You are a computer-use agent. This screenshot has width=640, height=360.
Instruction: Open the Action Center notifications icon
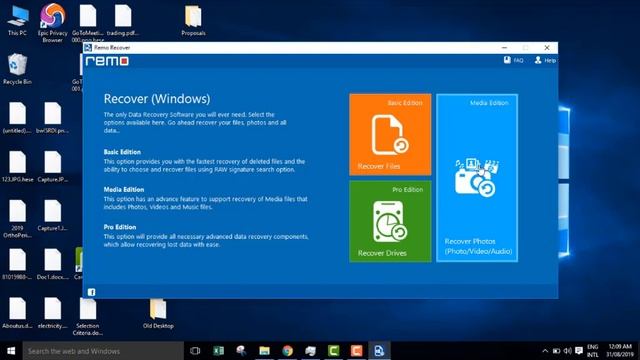[579, 351]
